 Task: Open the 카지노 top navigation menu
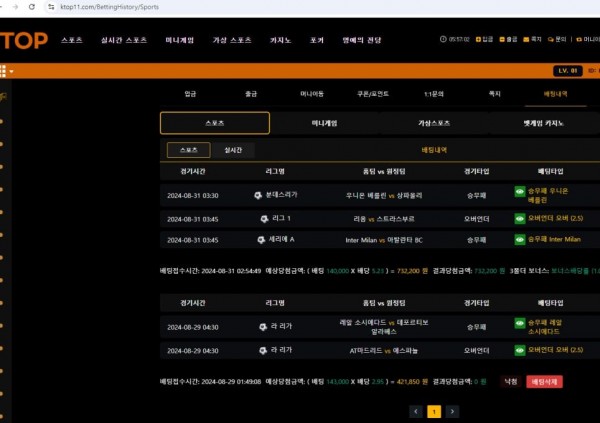[281, 40]
